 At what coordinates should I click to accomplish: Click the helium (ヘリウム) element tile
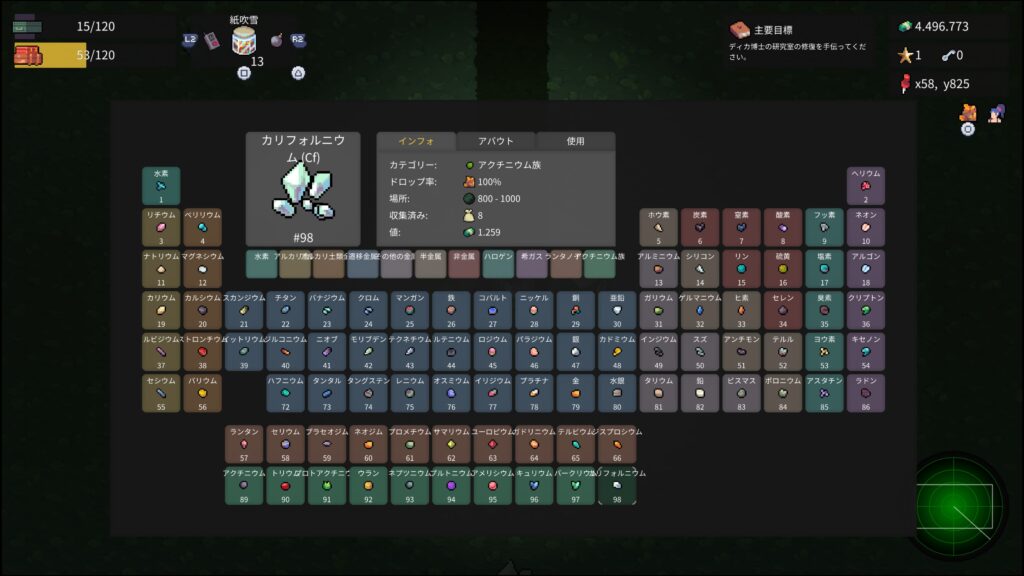click(866, 186)
